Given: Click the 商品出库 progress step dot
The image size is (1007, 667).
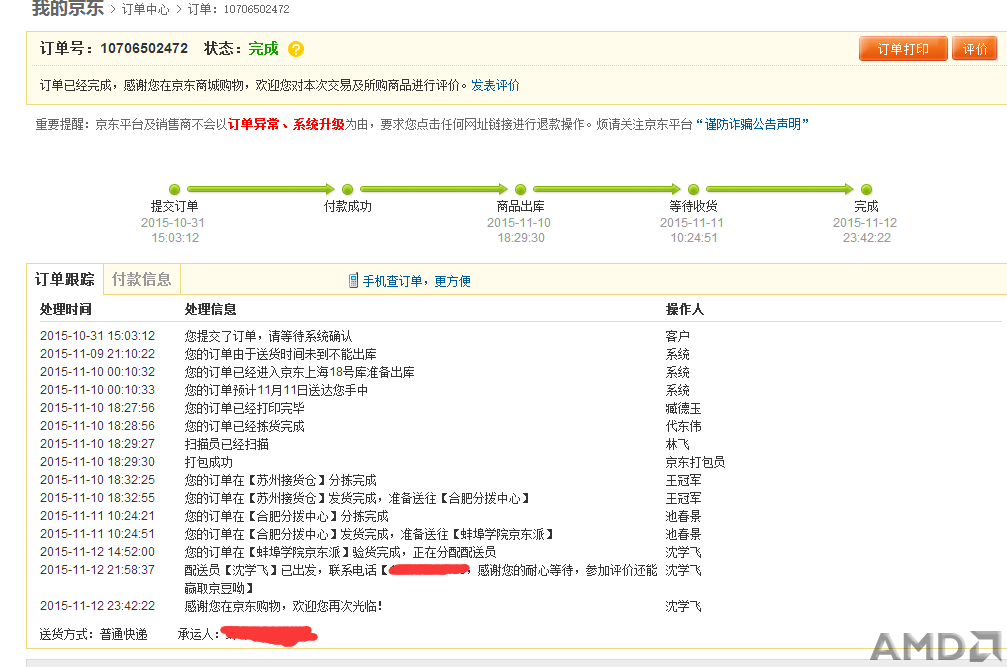Looking at the screenshot, I should (521, 189).
